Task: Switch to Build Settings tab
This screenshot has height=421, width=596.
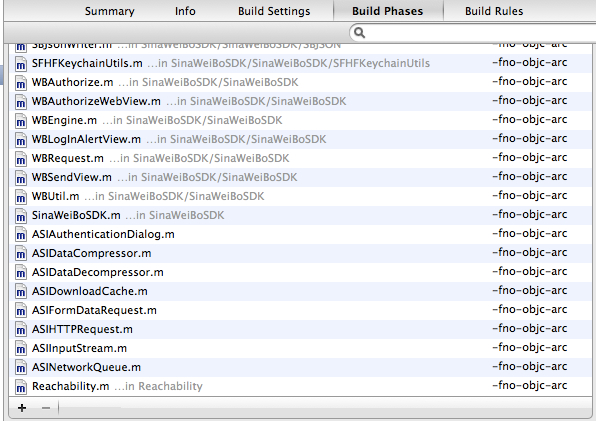Action: 274,11
